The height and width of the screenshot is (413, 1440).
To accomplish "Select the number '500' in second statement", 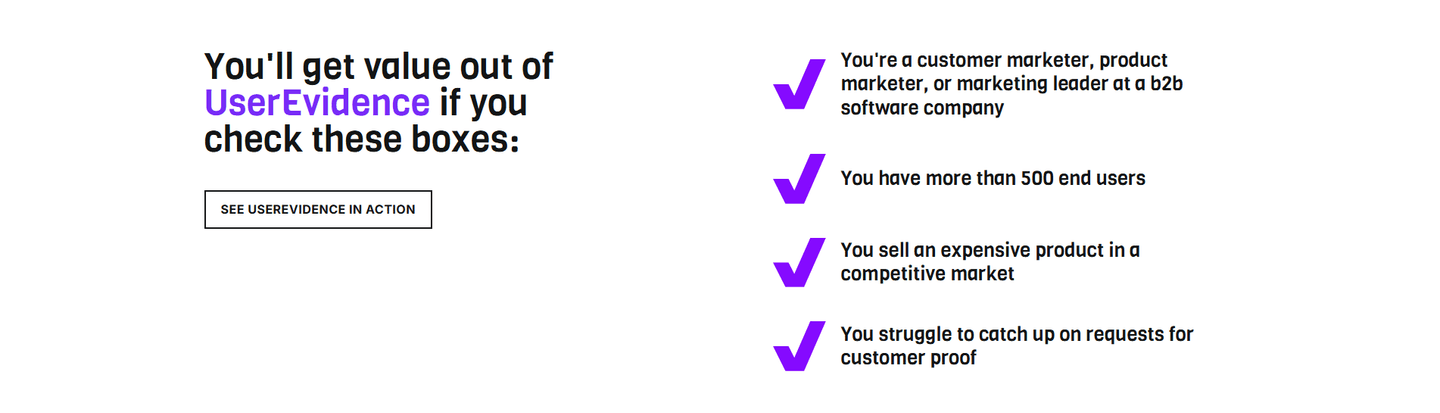I will coord(1038,179).
